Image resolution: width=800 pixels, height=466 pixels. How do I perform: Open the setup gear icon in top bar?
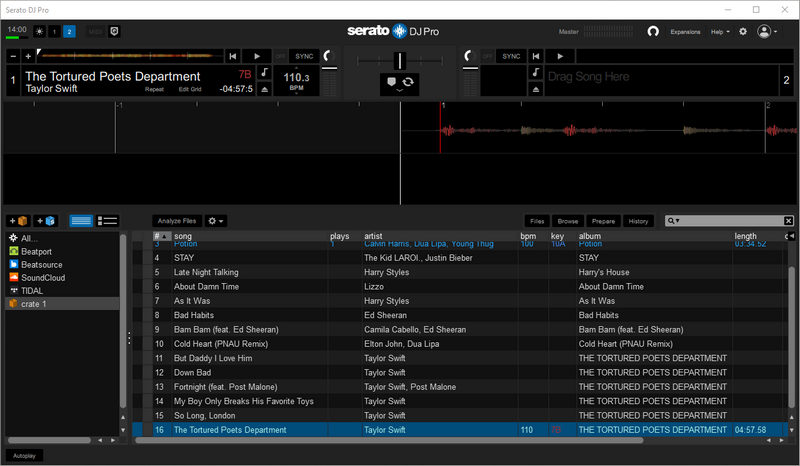tap(742, 32)
